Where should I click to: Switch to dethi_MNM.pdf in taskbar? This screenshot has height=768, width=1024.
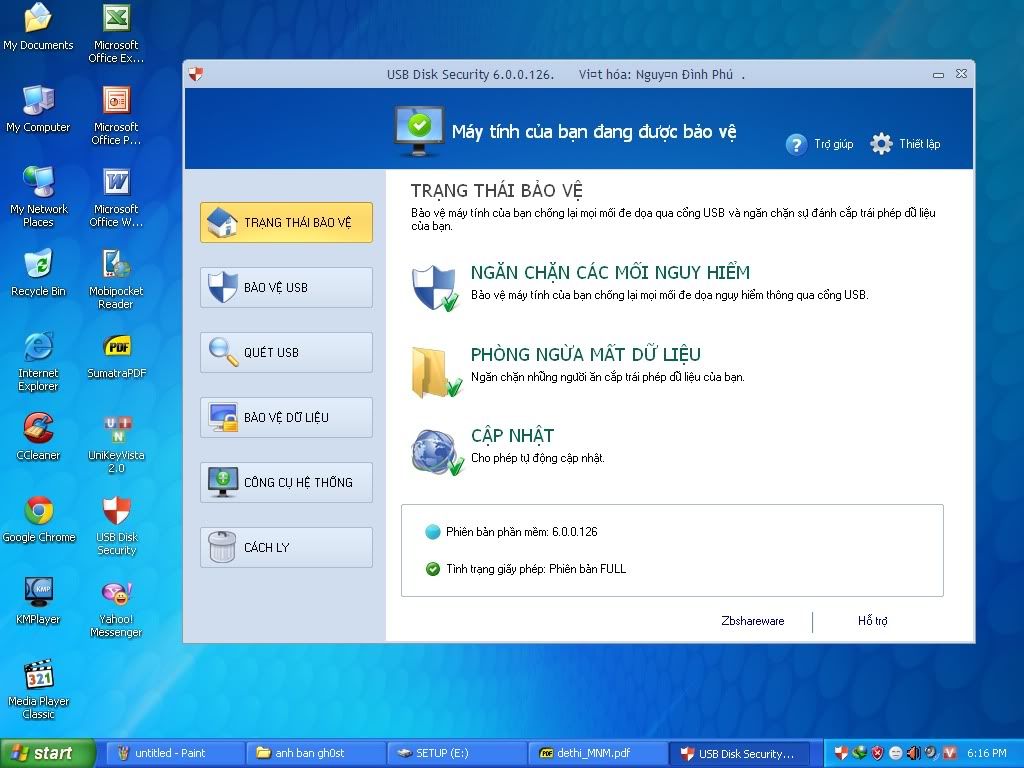coord(598,753)
